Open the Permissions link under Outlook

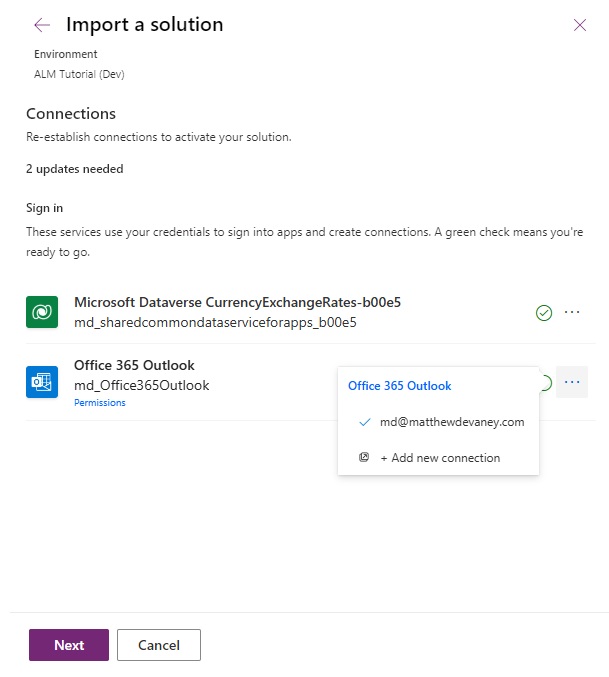(x=100, y=403)
